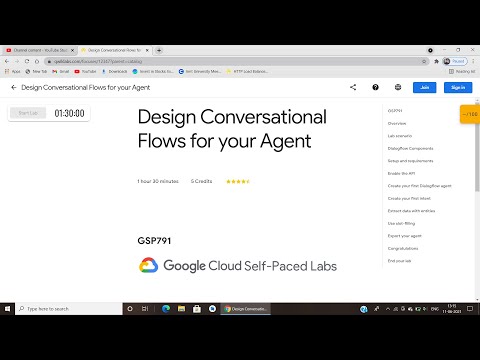The image size is (480, 360).
Task: Open Extract data with entities section
Action: coord(411,211)
